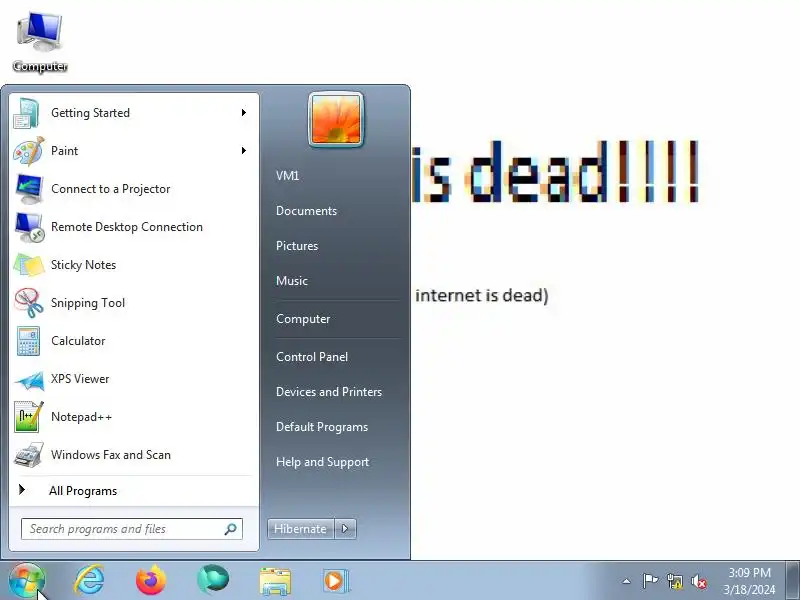Click the search magnifier icon

(x=231, y=529)
